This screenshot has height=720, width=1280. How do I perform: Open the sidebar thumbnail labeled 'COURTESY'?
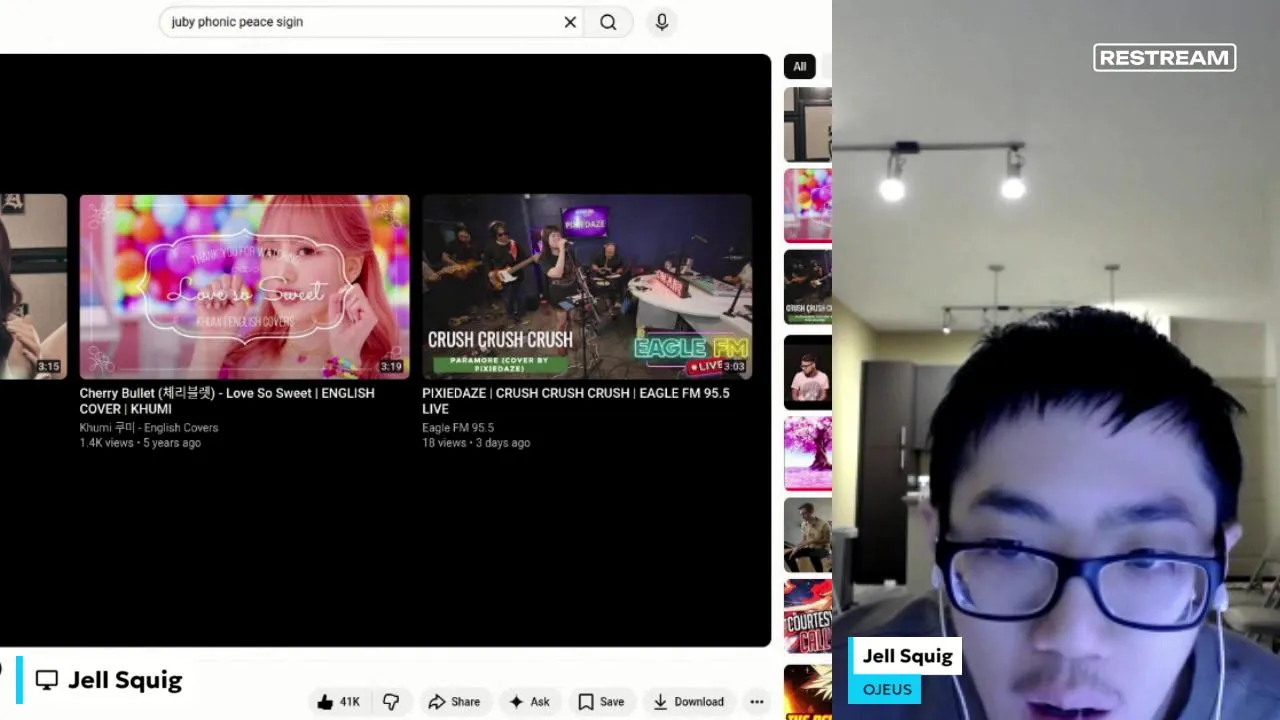(808, 618)
